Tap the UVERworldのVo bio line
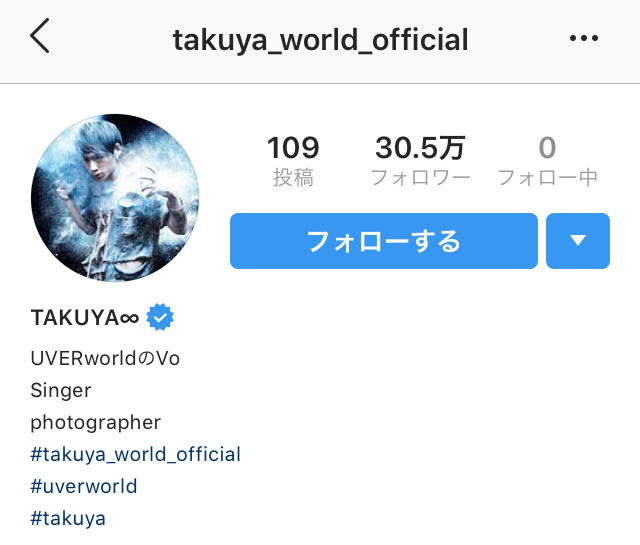640x545 pixels. point(105,358)
